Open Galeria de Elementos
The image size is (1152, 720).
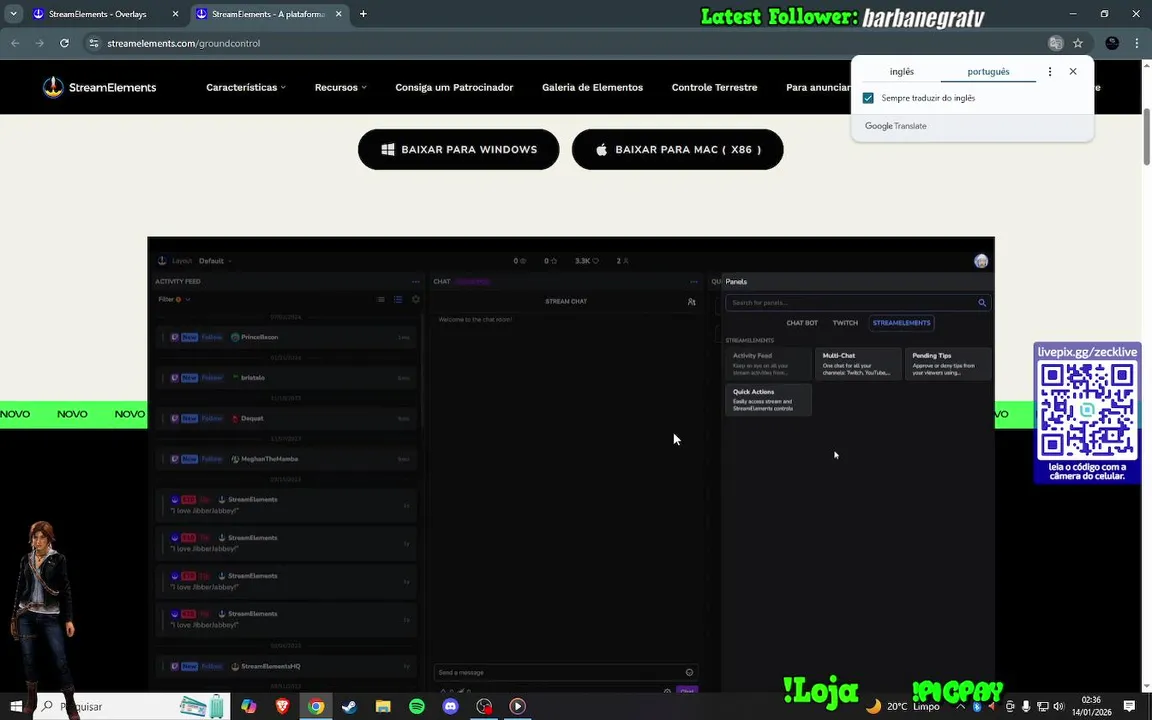point(592,87)
